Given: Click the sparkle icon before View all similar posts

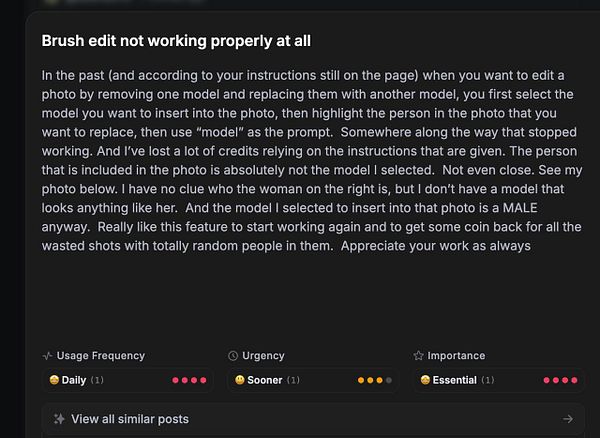Looking at the screenshot, I should coord(59,419).
